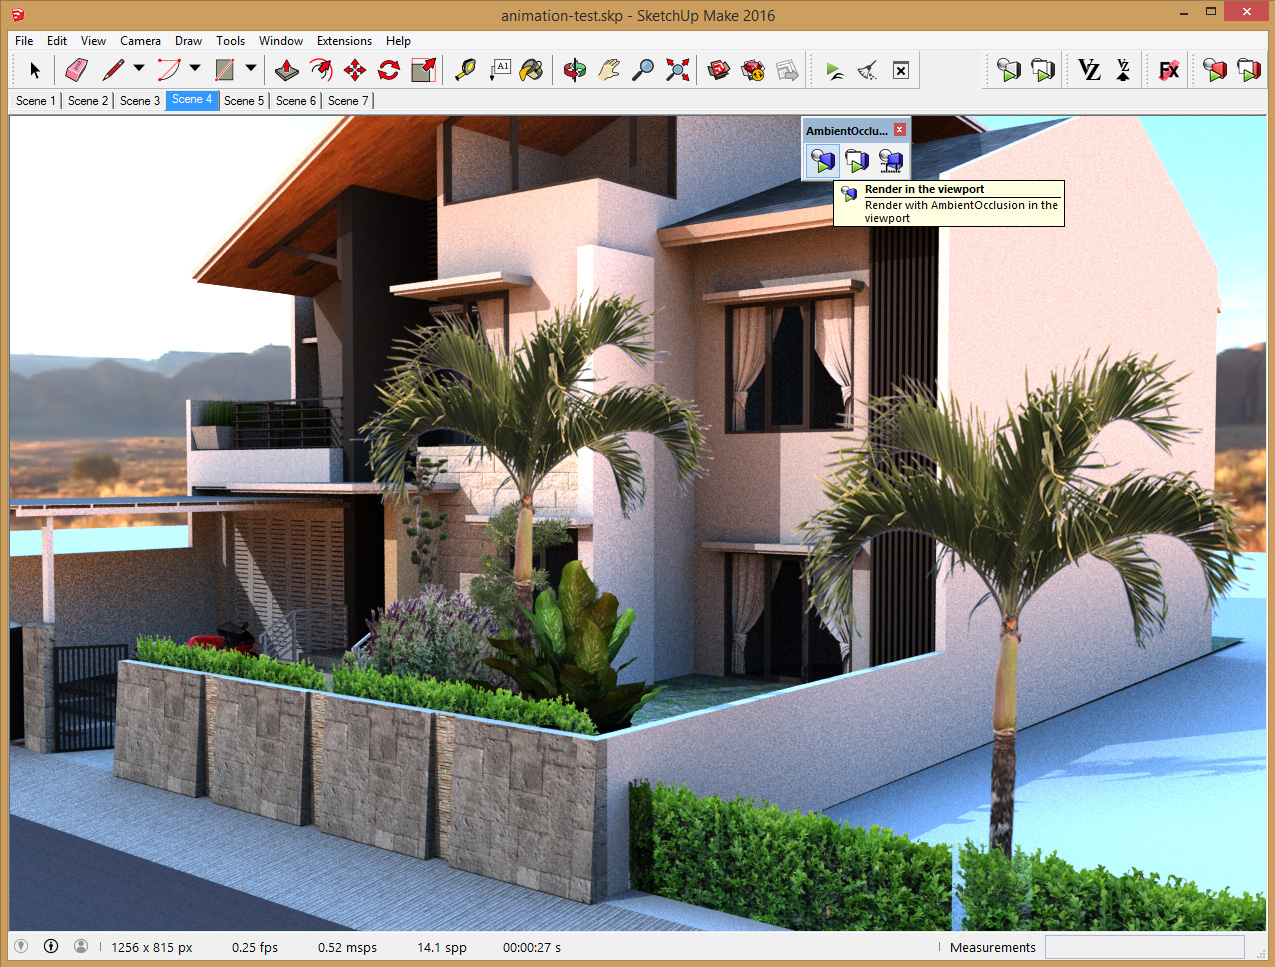
Task: Click the first green sphere render toolbar icon
Action: [1009, 70]
